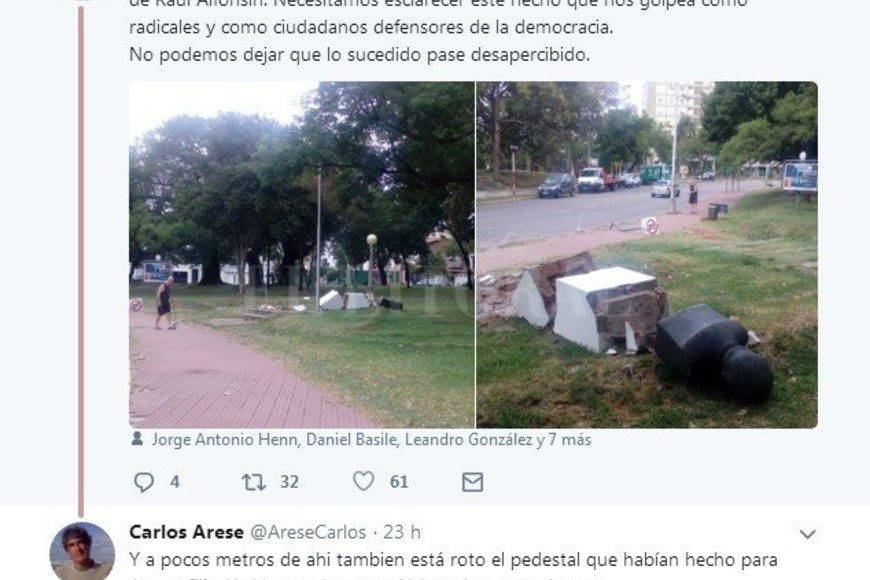Image resolution: width=870 pixels, height=580 pixels.
Task: Click the reply speech bubble icon
Action: pyautogui.click(x=144, y=482)
